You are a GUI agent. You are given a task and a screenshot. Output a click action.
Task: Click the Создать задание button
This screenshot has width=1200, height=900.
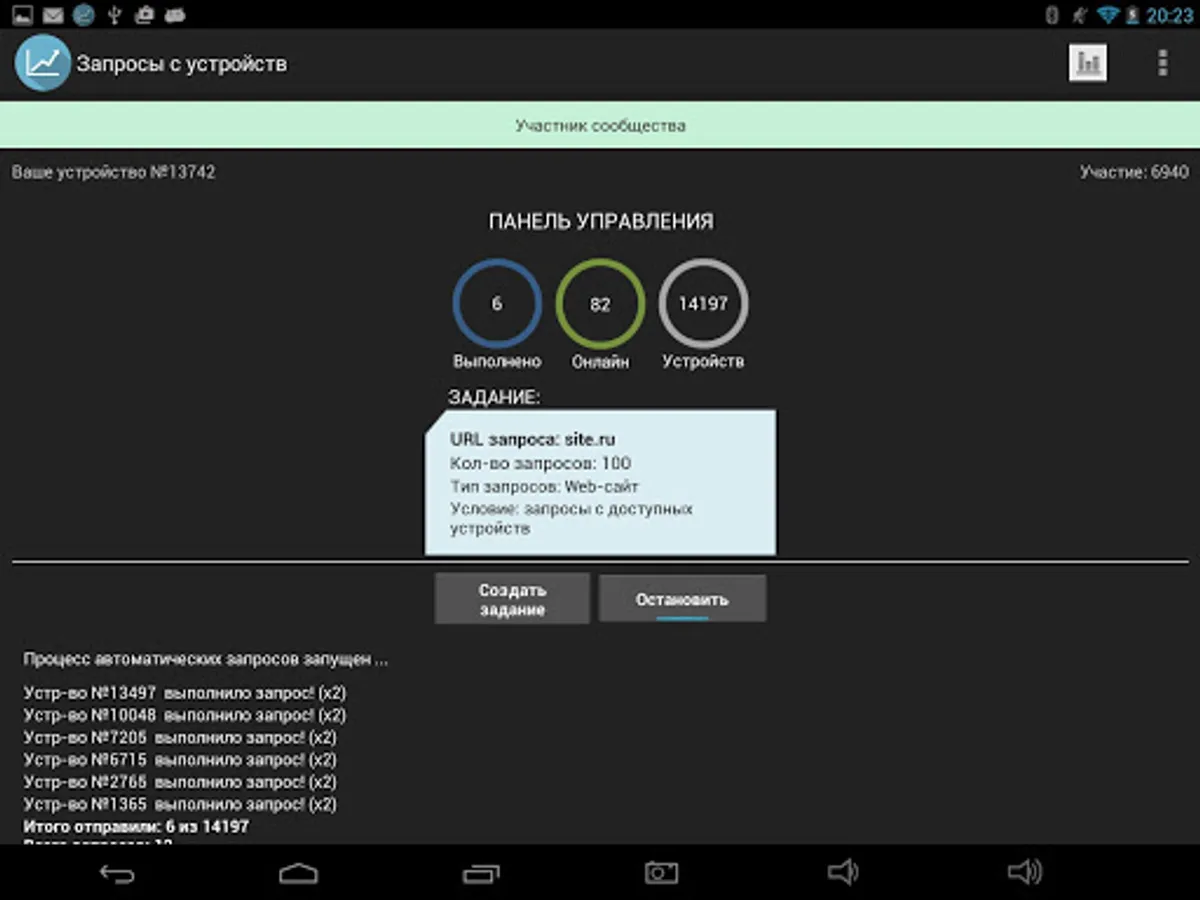[512, 599]
